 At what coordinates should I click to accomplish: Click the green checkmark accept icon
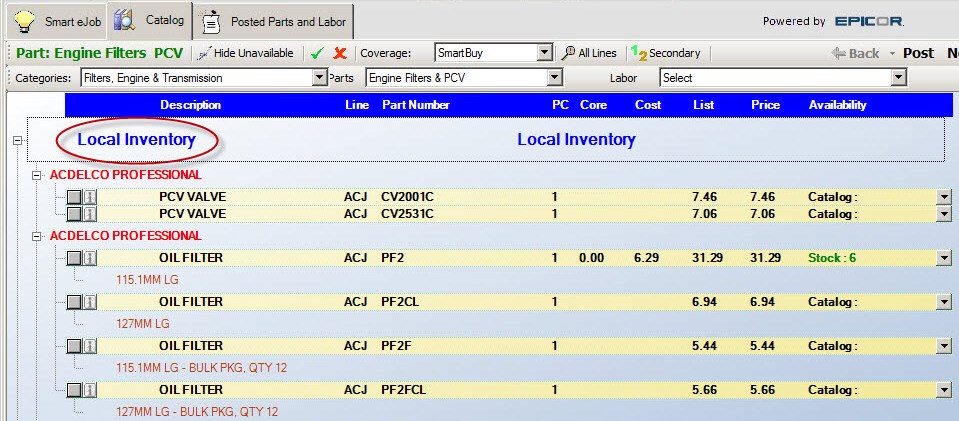click(x=317, y=53)
